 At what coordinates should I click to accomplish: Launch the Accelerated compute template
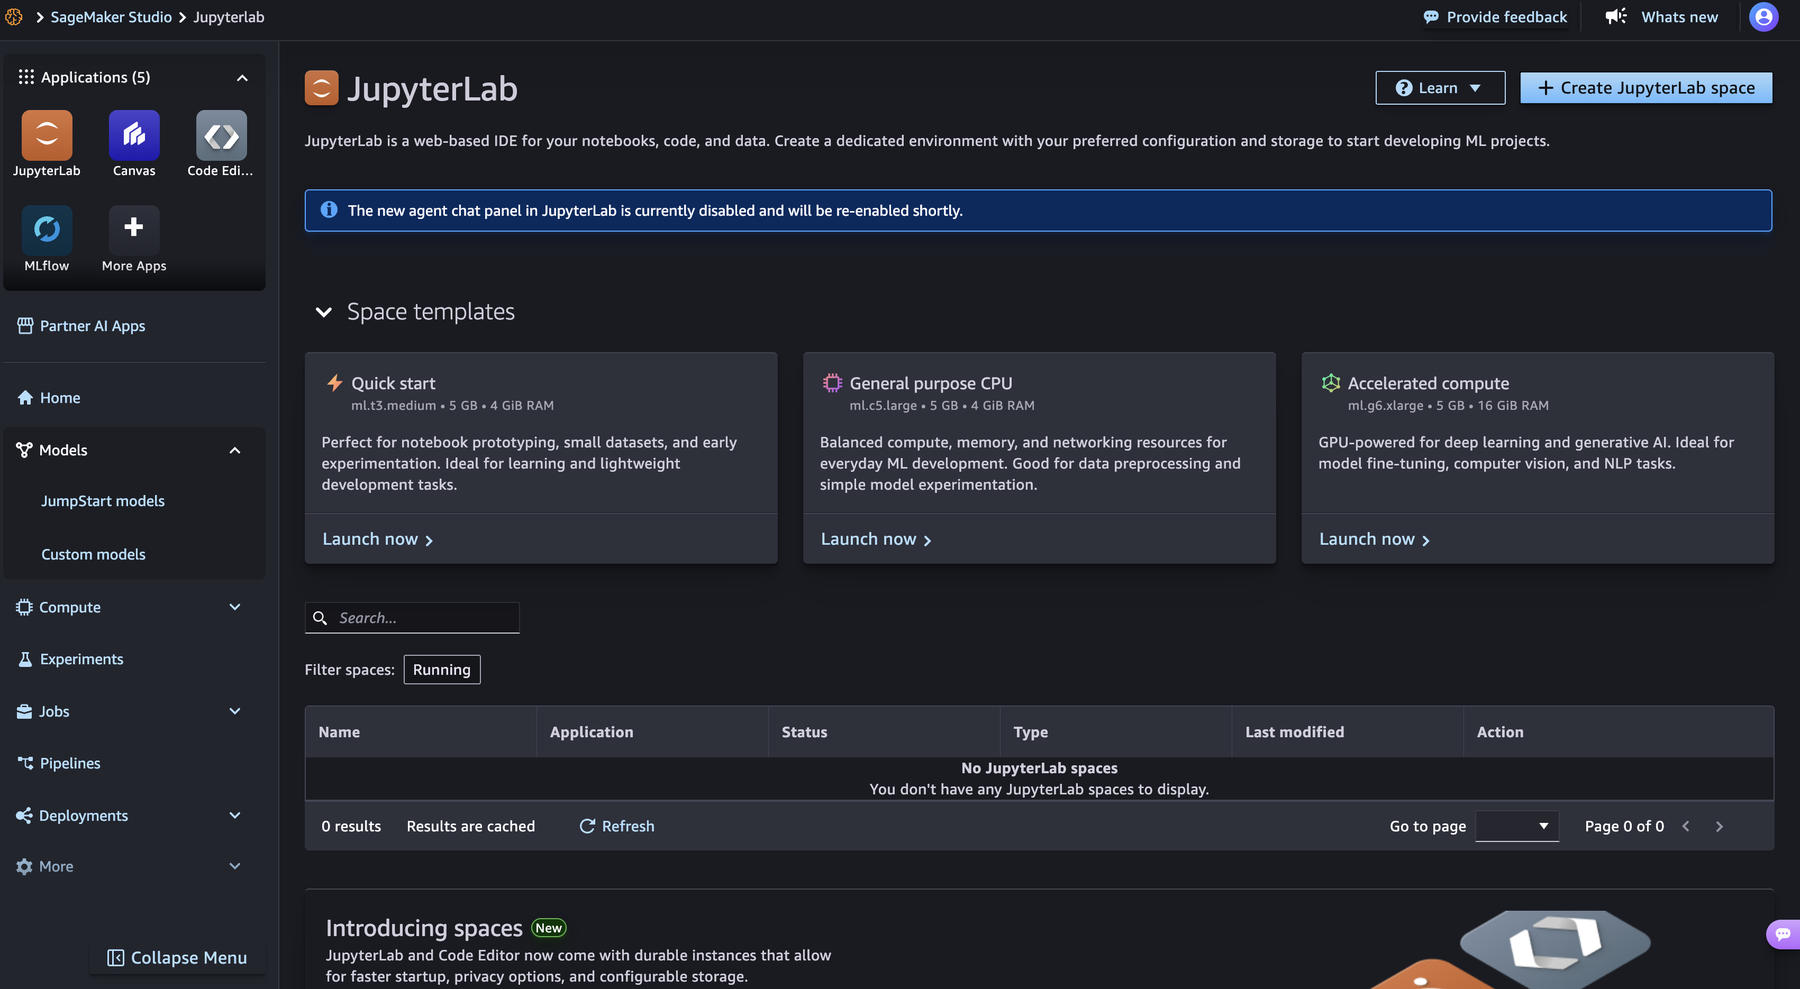click(1374, 539)
